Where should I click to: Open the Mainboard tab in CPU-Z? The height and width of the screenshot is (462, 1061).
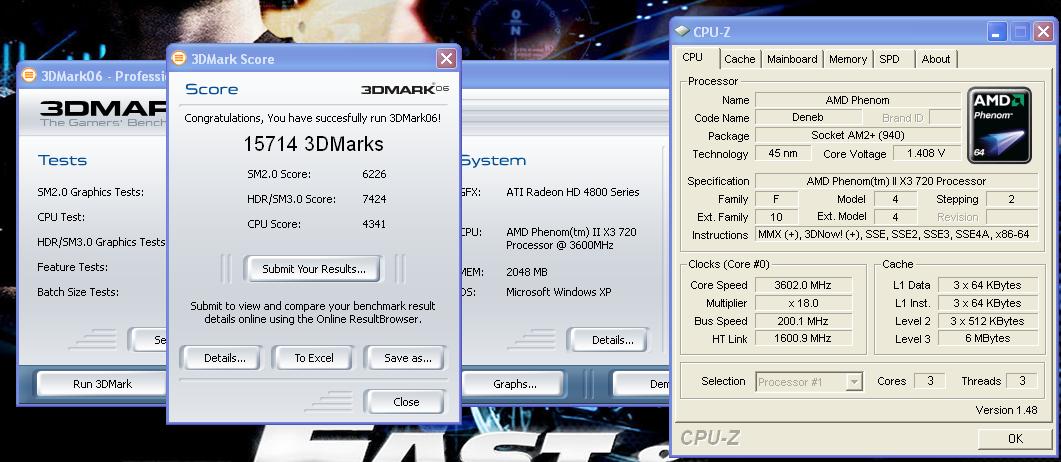[x=792, y=59]
